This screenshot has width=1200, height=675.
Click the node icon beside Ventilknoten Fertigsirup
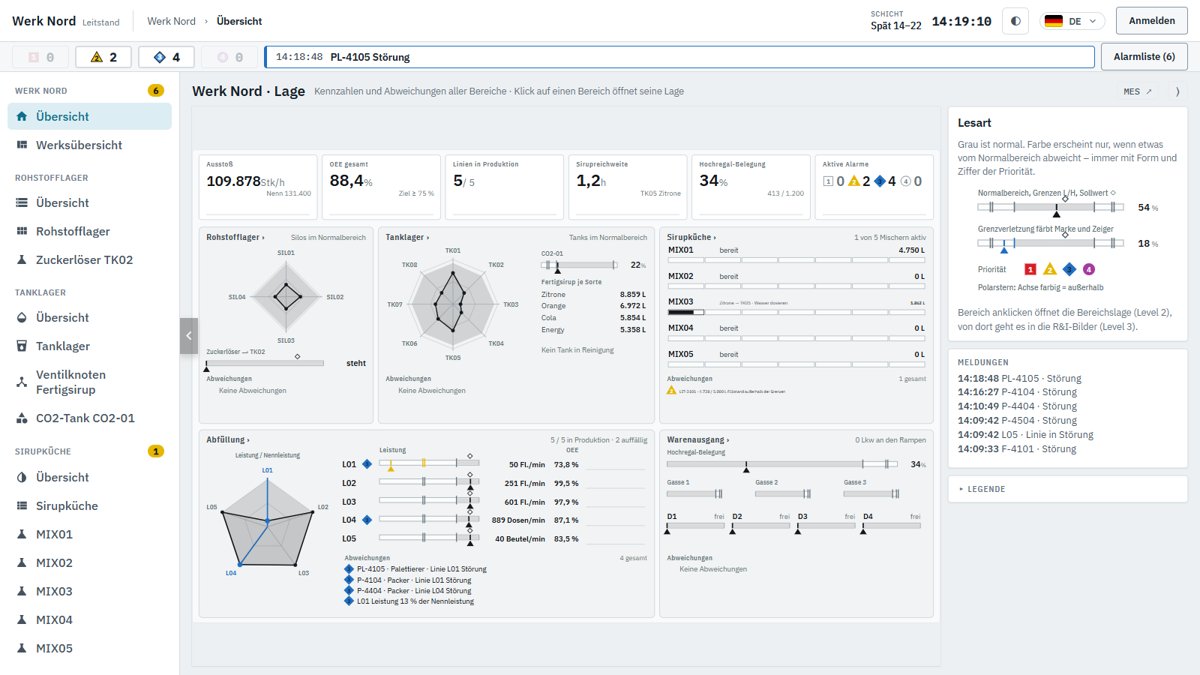click(x=22, y=382)
